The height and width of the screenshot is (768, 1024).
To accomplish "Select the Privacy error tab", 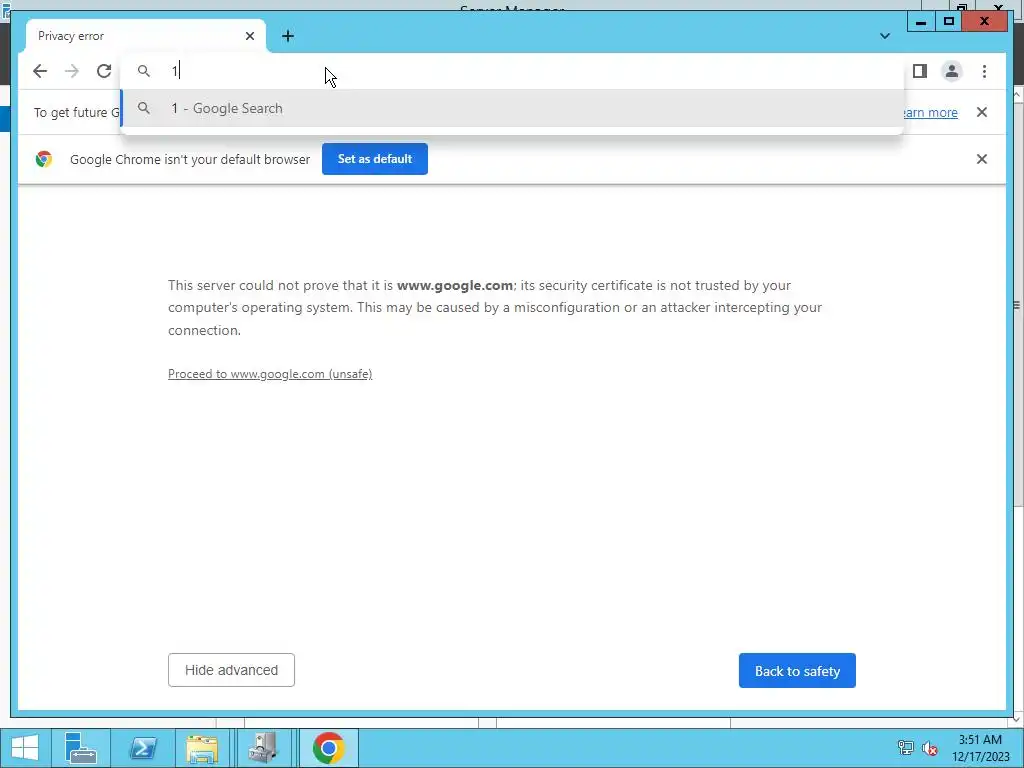I will [x=145, y=36].
